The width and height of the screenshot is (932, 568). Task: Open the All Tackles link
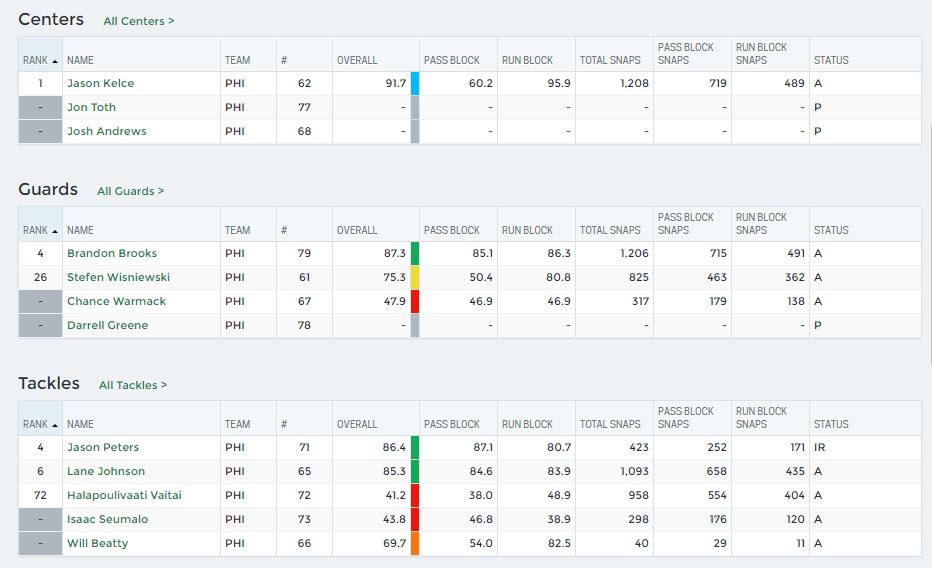click(x=133, y=385)
